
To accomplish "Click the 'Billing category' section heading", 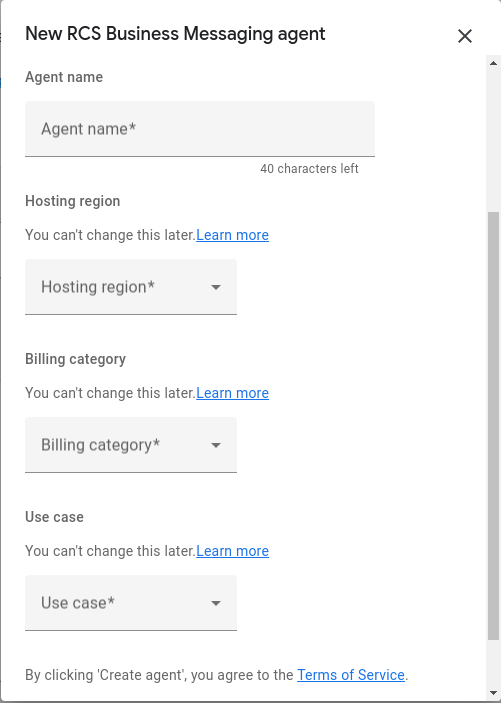I will coord(75,359).
